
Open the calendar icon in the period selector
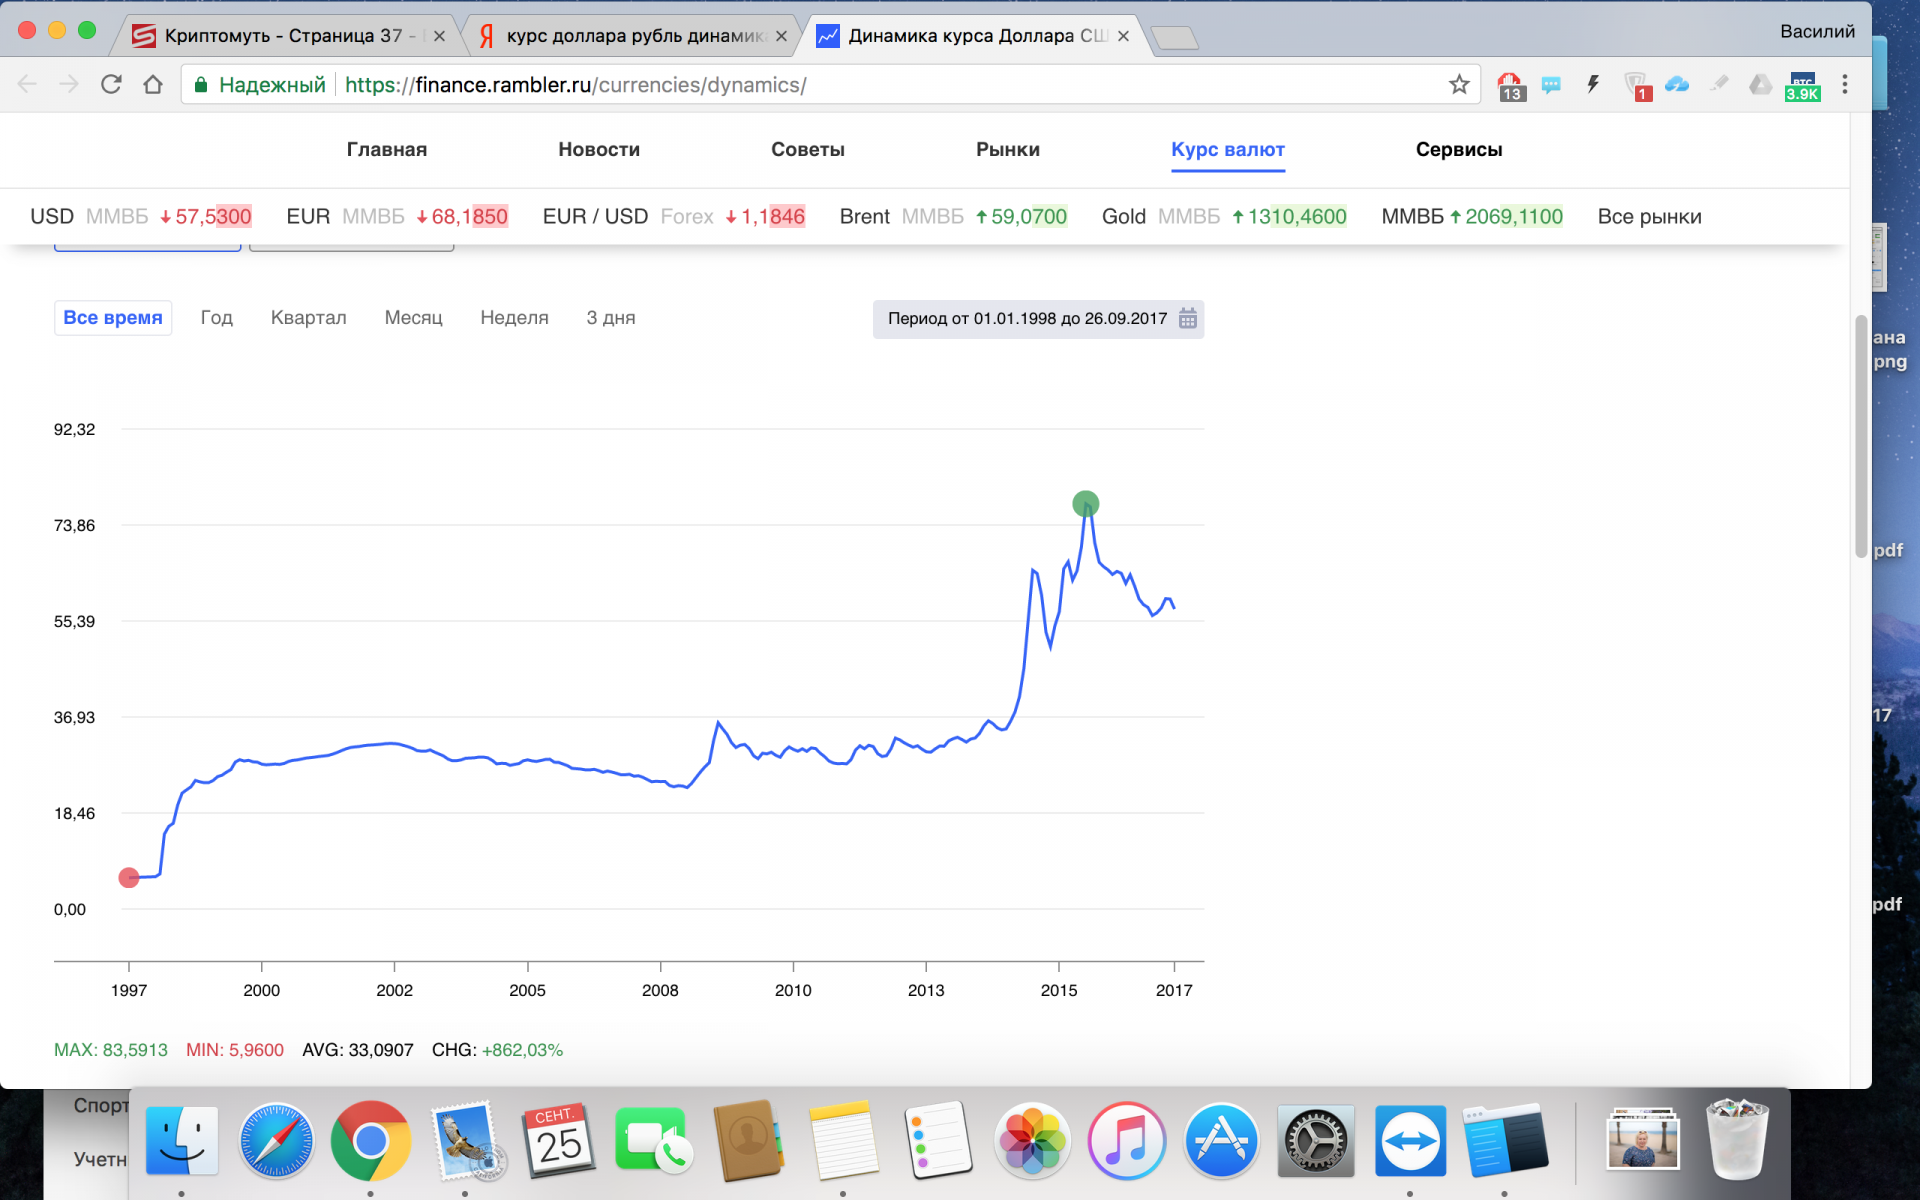1187,319
